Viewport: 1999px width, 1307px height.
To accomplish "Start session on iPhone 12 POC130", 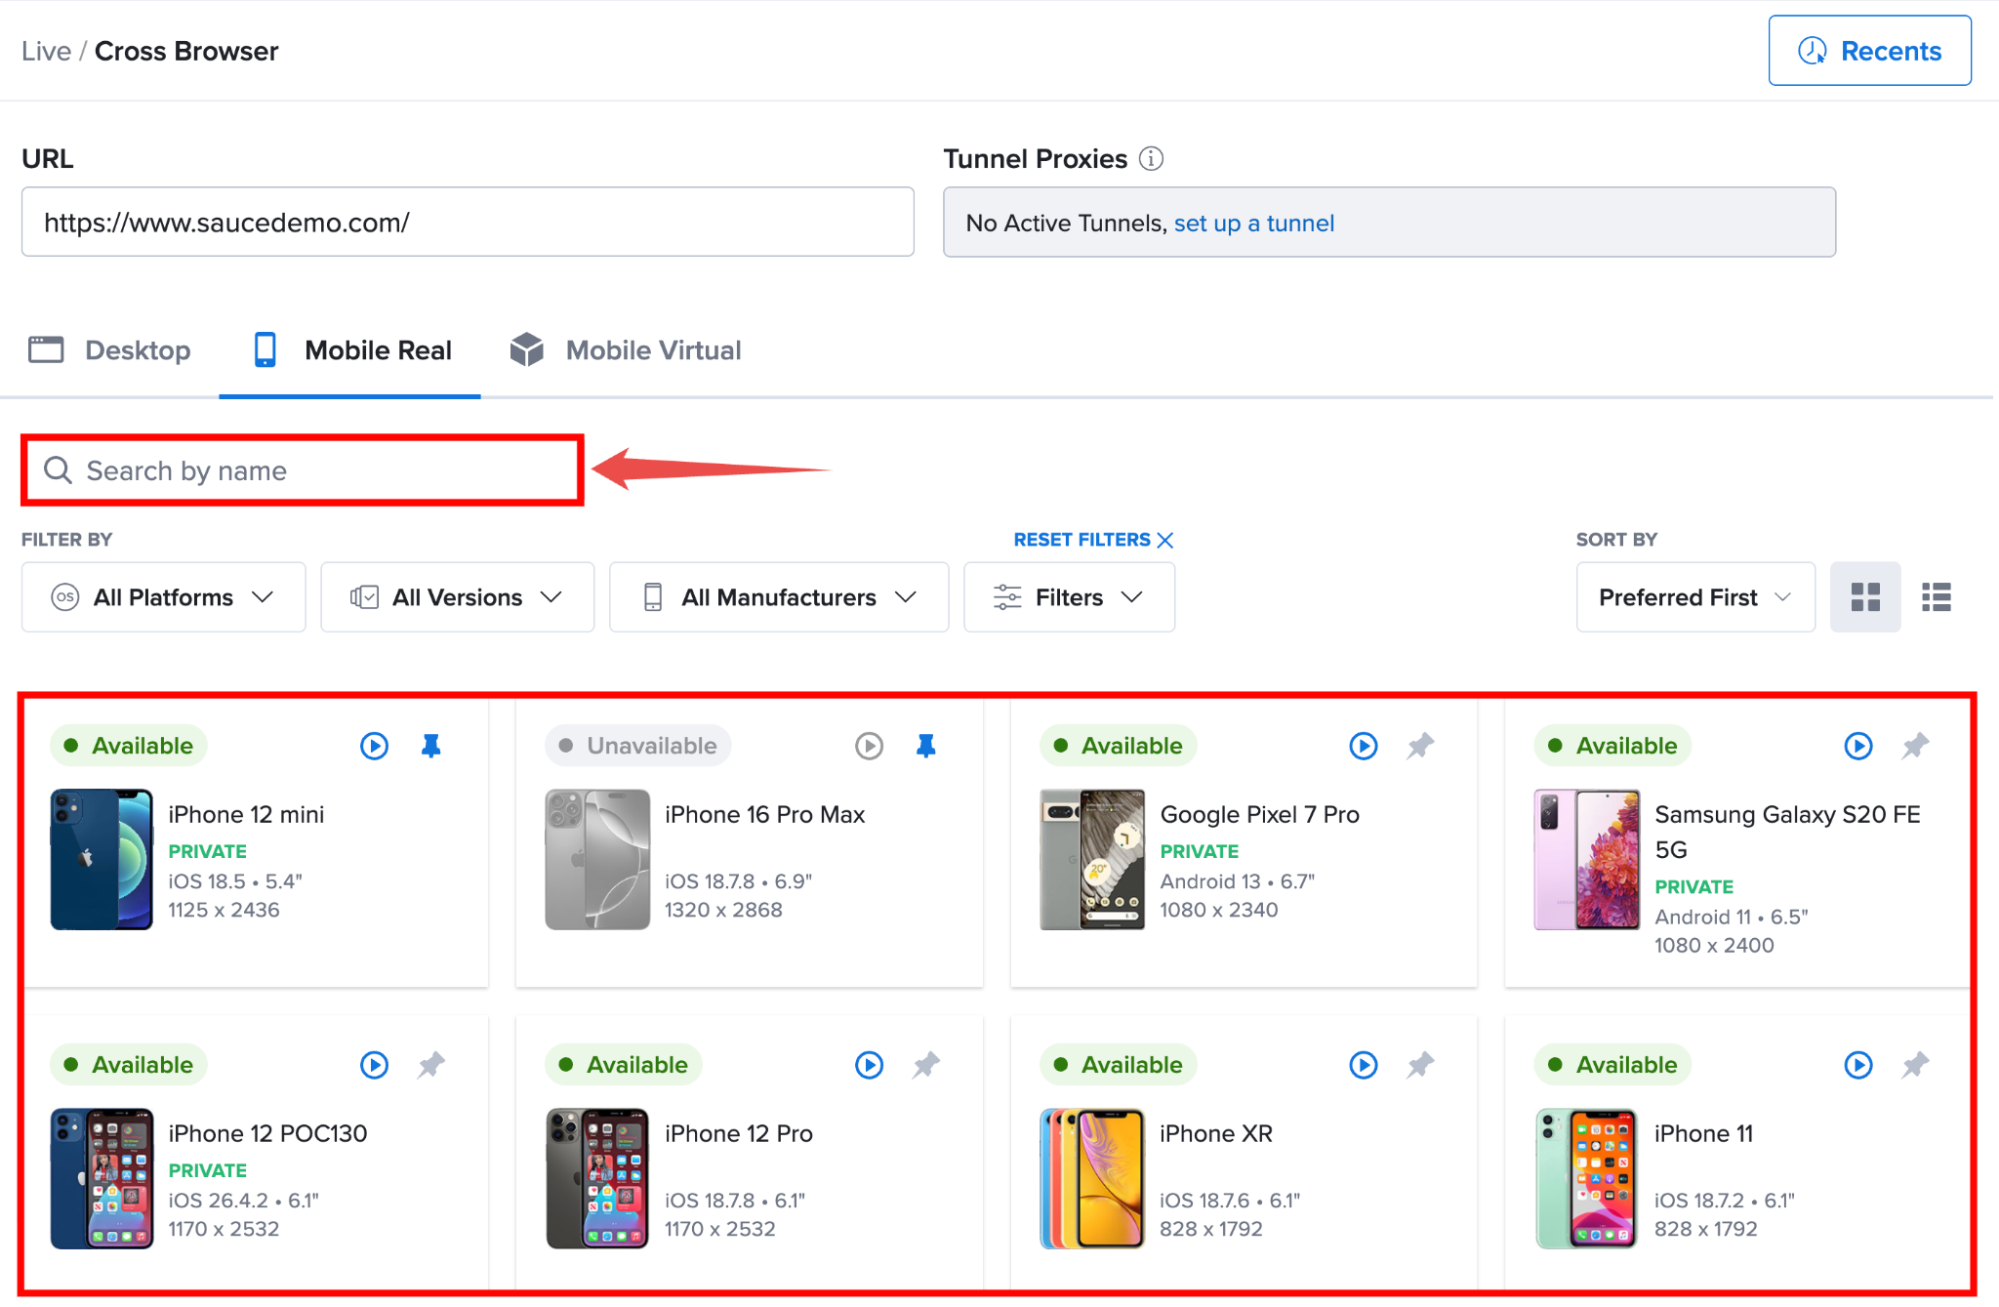I will [x=374, y=1065].
